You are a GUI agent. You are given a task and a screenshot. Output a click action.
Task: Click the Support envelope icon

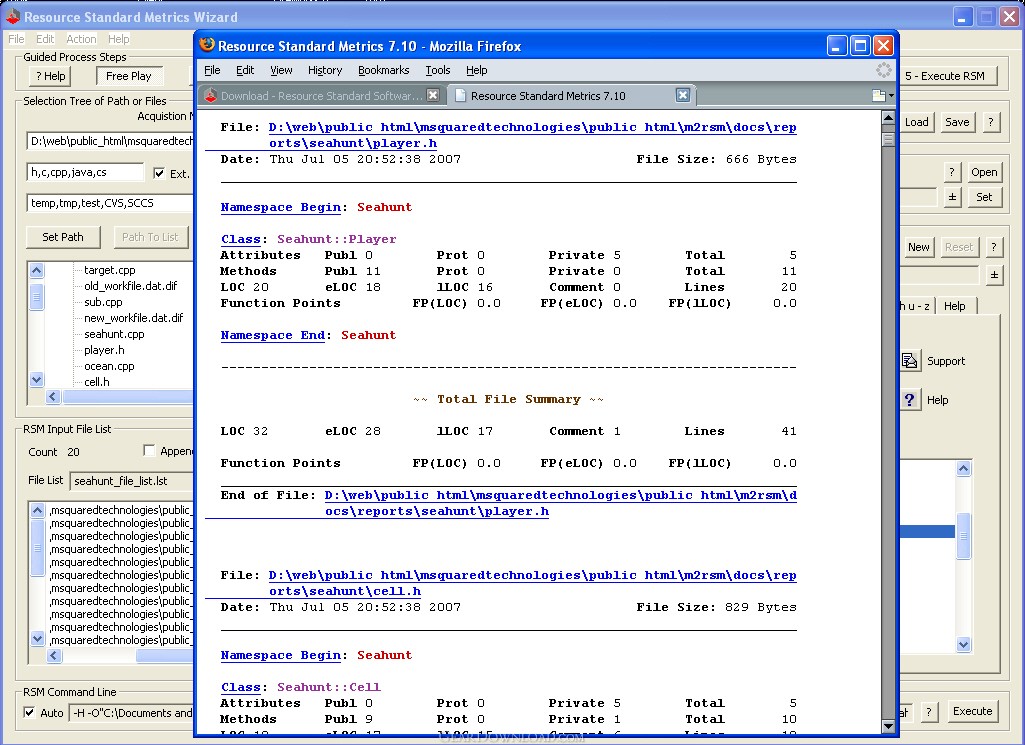coord(910,361)
